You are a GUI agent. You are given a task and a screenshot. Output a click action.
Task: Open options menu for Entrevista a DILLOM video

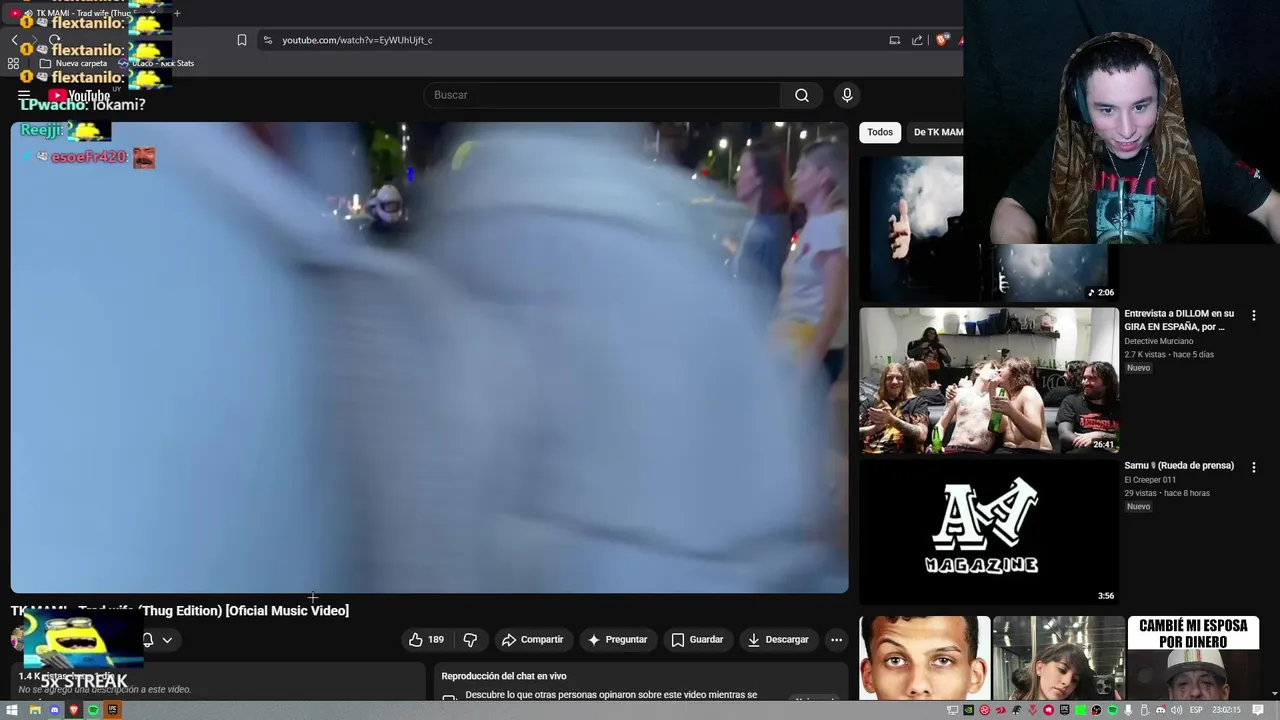tap(1253, 315)
